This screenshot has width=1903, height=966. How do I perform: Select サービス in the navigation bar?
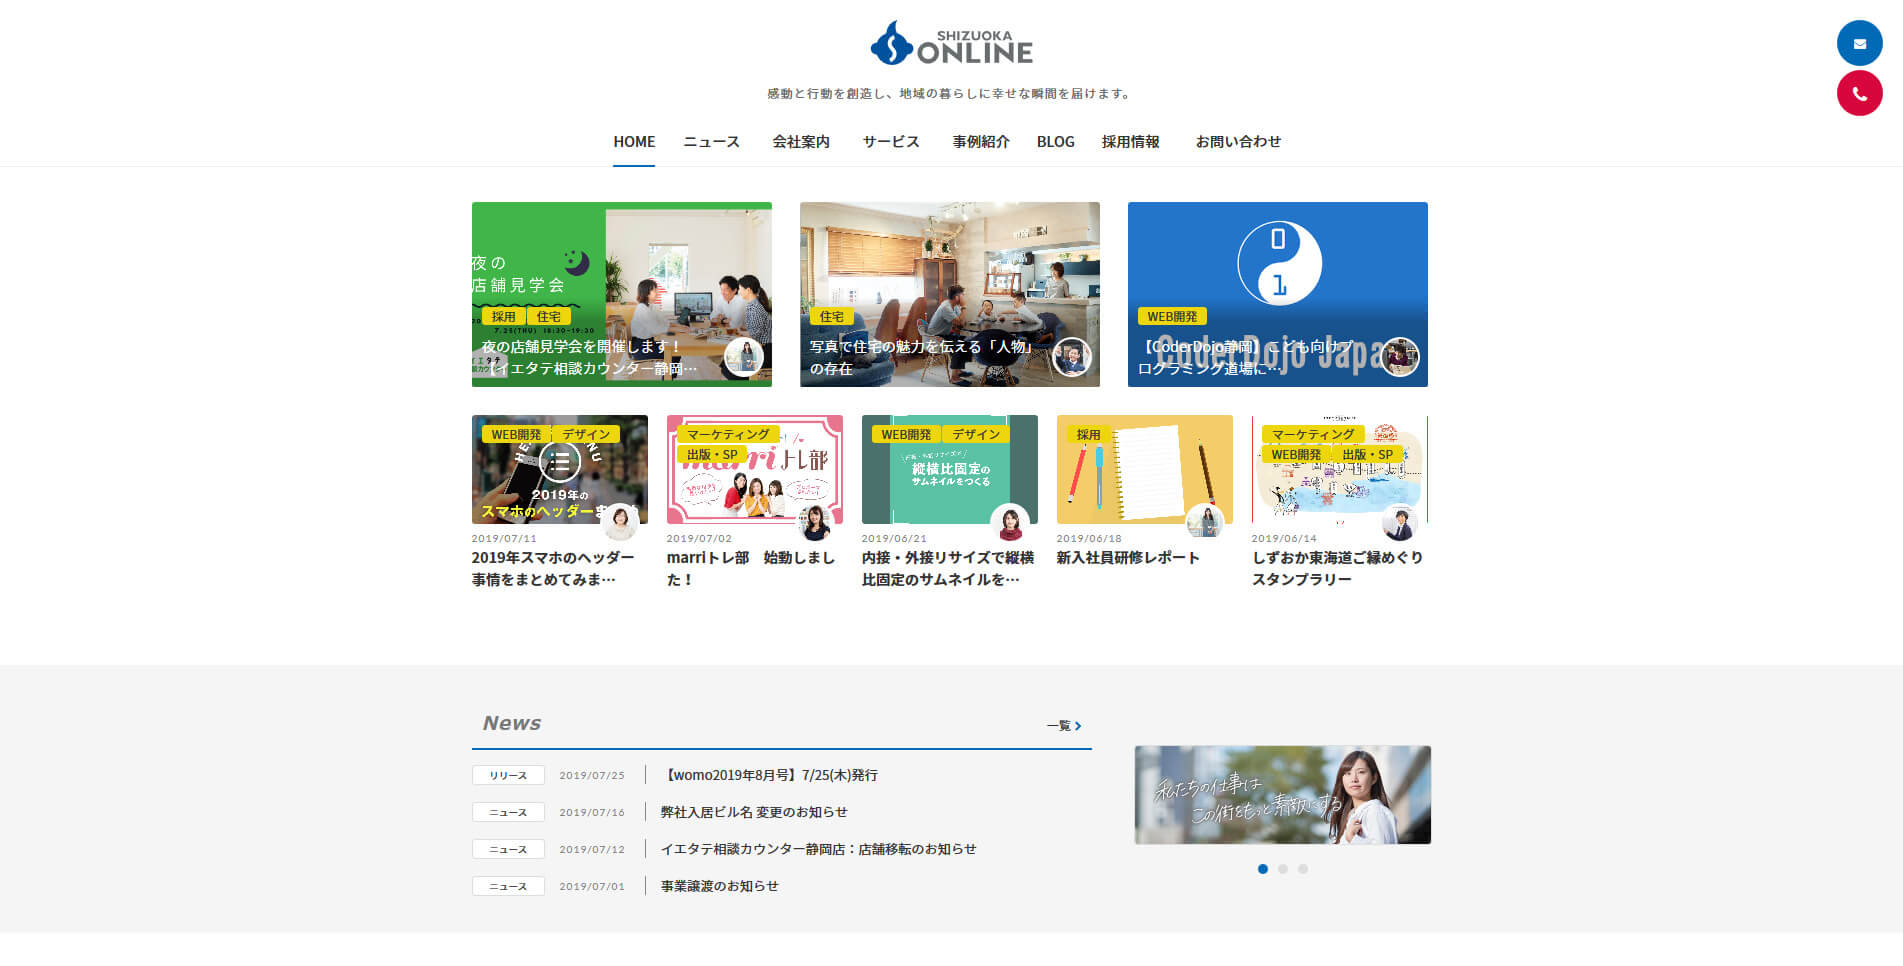tap(891, 142)
